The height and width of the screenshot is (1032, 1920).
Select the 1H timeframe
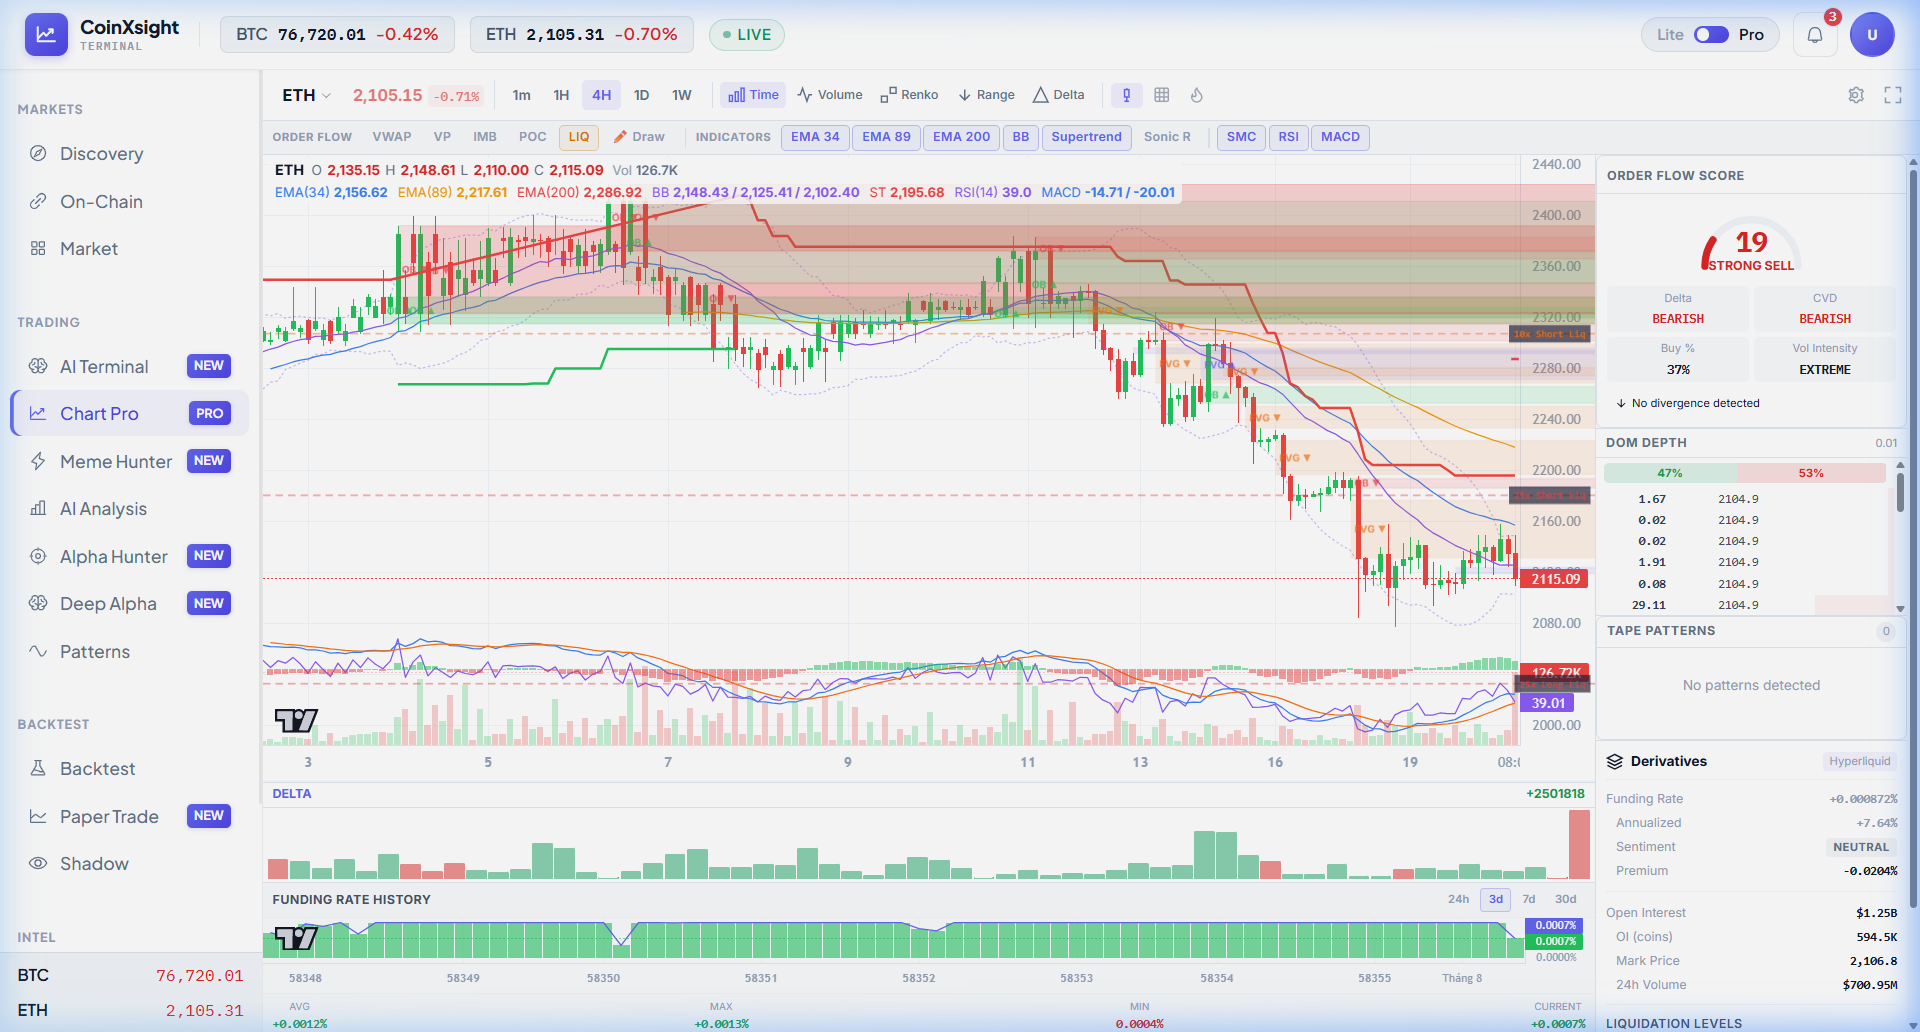pyautogui.click(x=561, y=95)
